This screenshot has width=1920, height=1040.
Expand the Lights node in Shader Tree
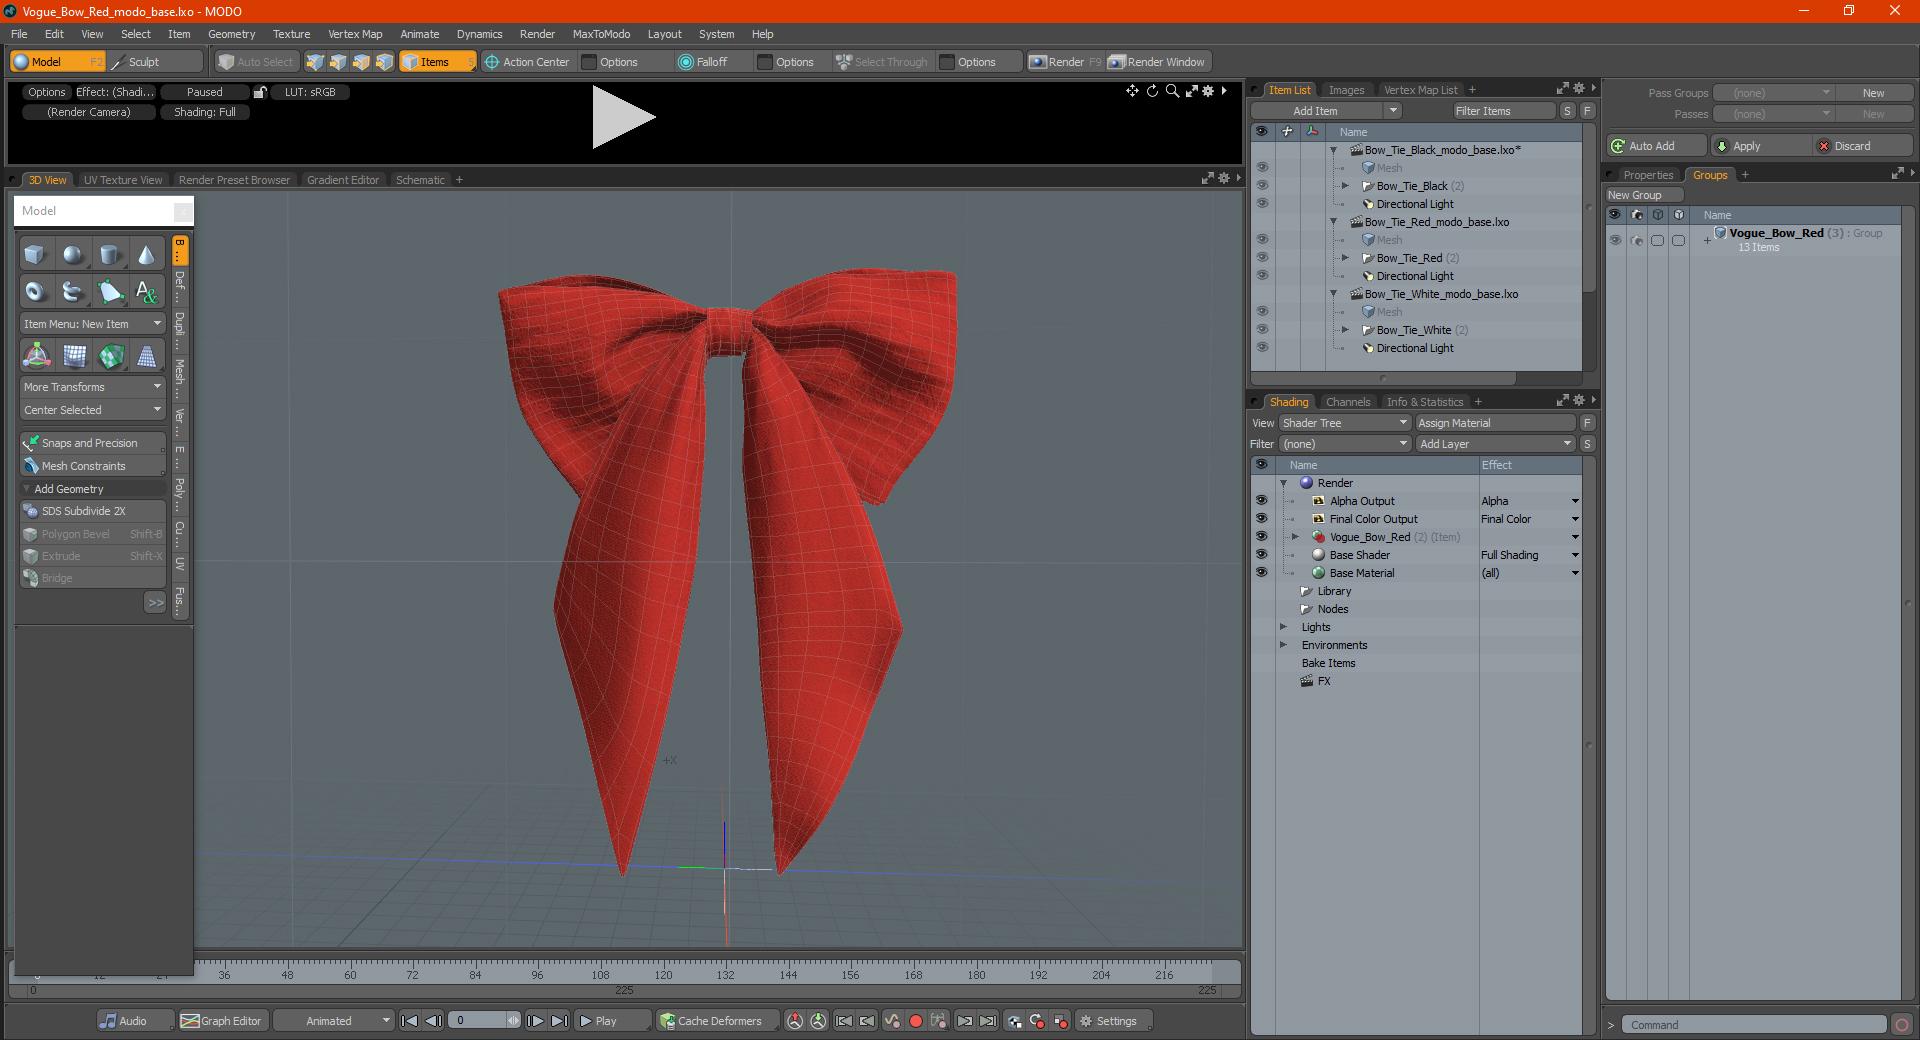tap(1283, 627)
